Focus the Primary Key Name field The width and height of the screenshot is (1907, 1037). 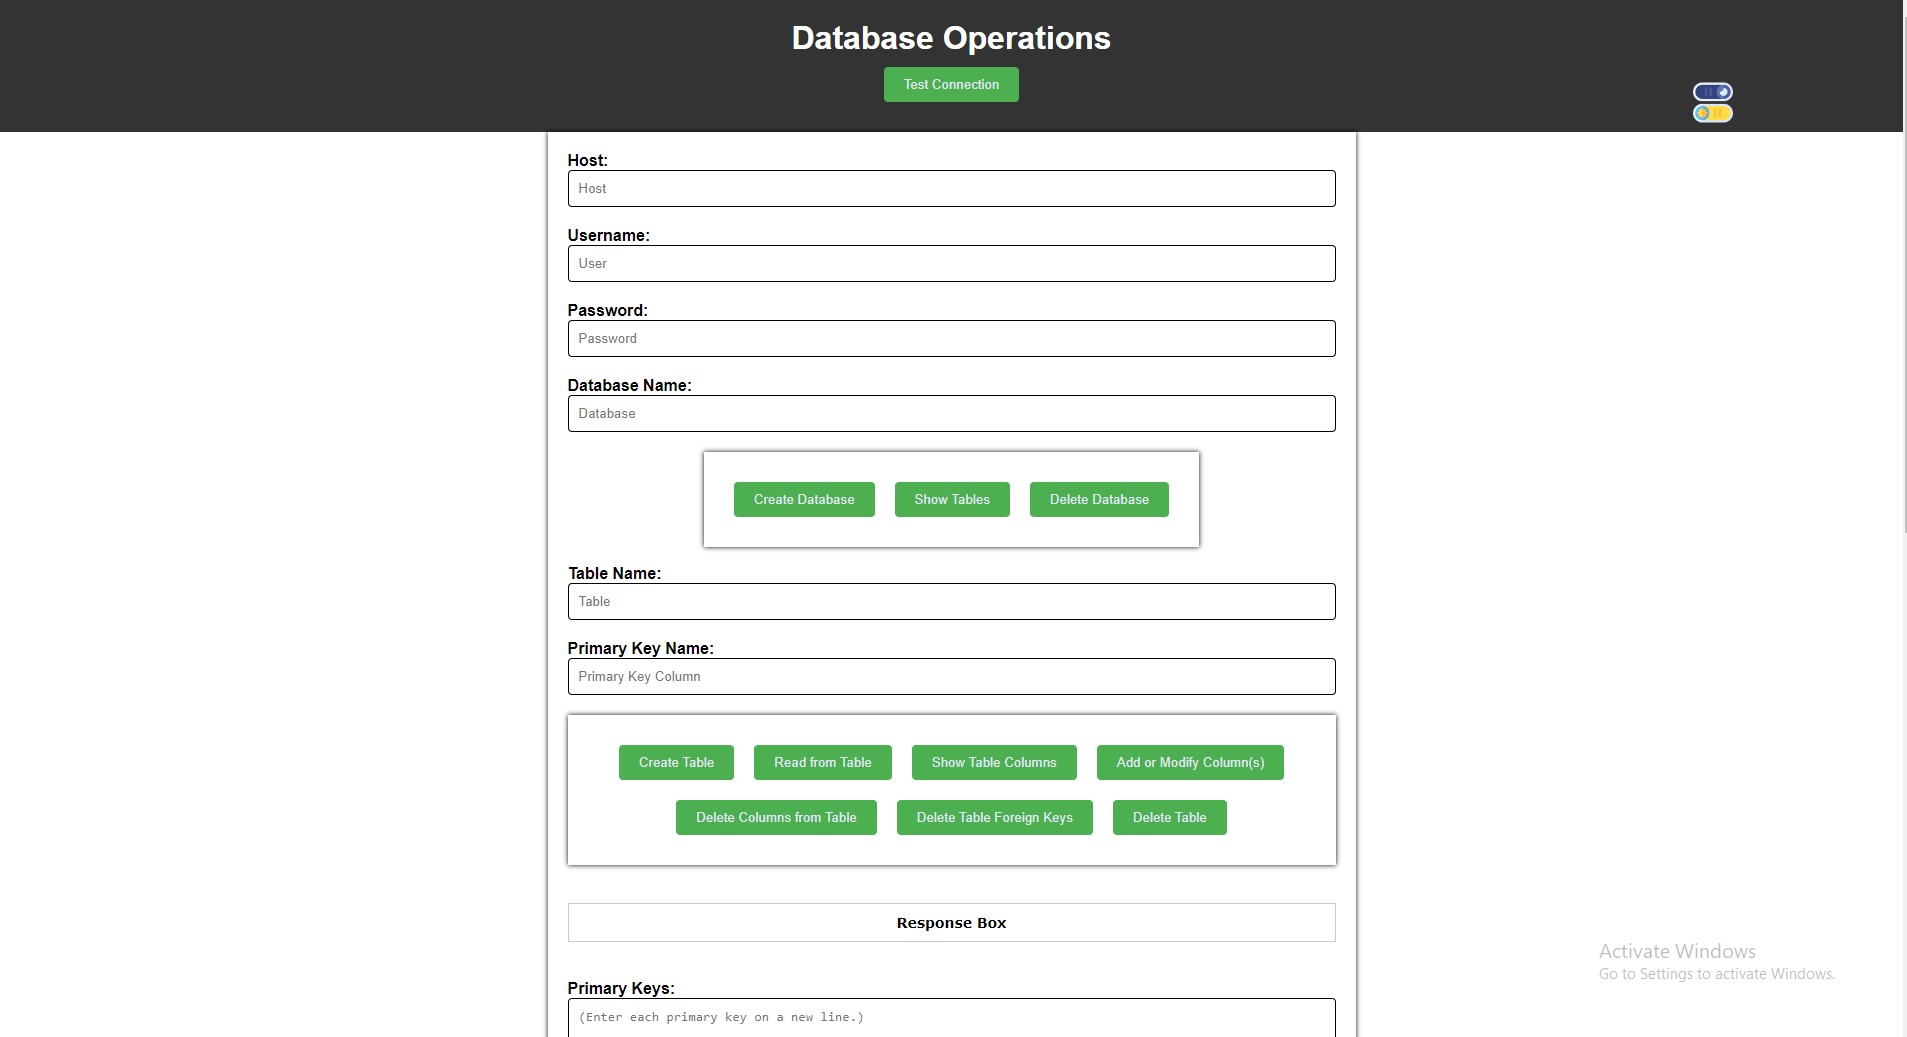click(x=951, y=677)
